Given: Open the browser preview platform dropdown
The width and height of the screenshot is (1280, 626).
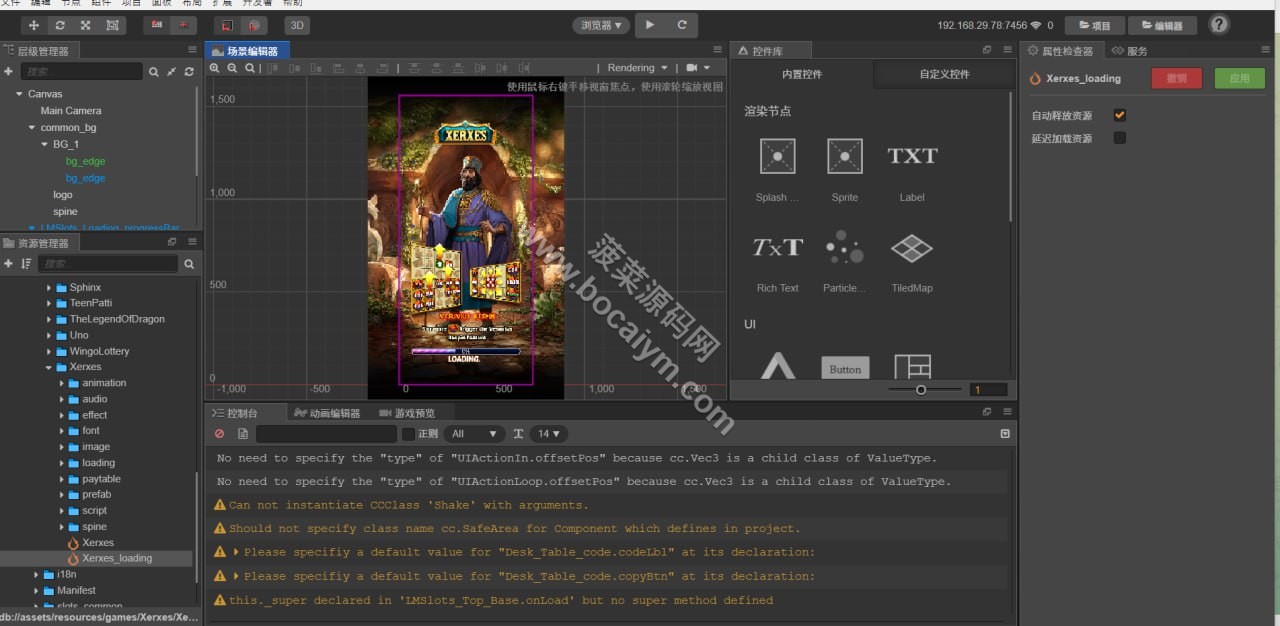Looking at the screenshot, I should pyautogui.click(x=601, y=25).
